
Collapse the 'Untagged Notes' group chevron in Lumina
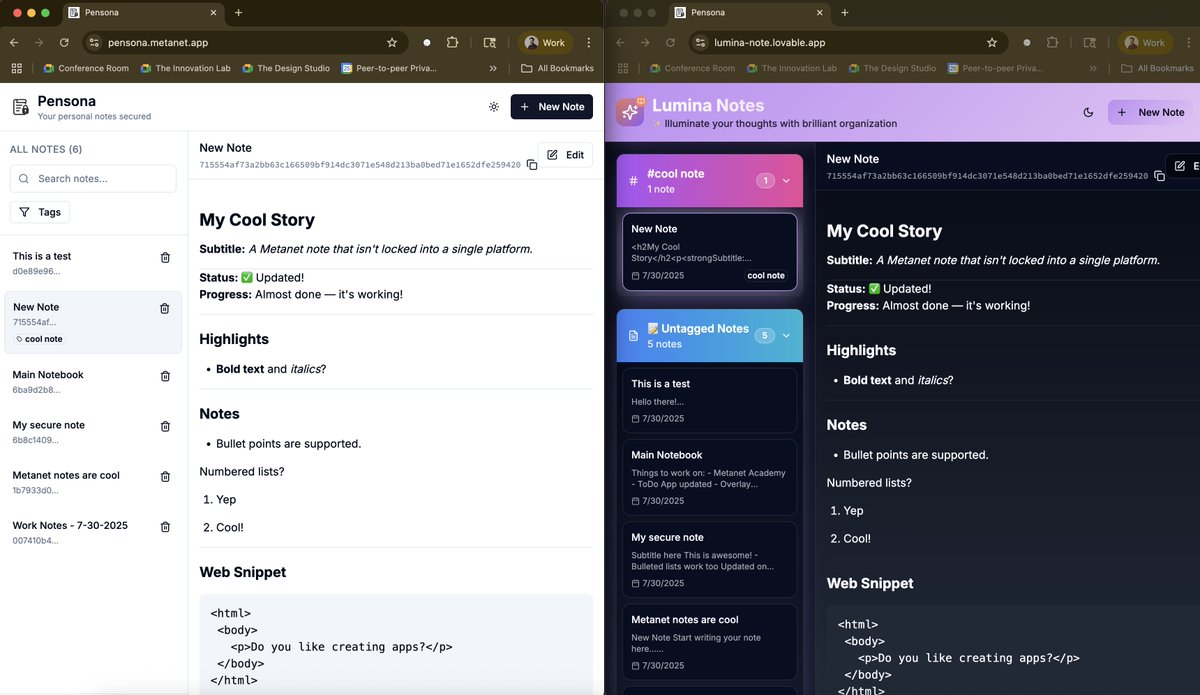(x=786, y=336)
